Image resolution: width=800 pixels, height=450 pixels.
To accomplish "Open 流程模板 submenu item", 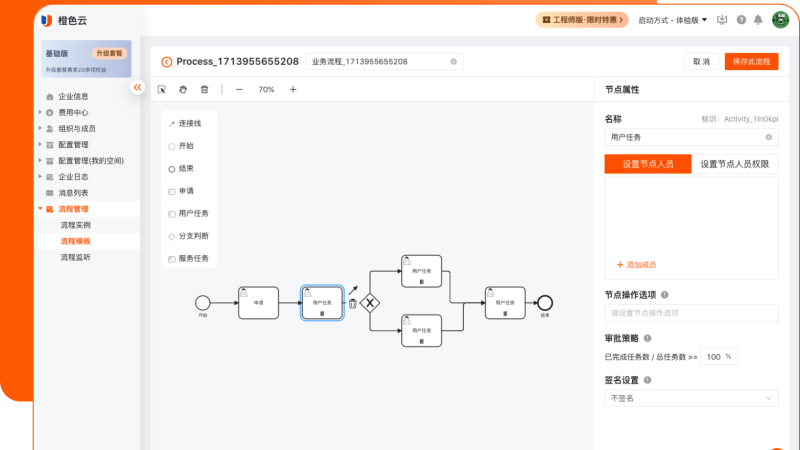I will [76, 241].
